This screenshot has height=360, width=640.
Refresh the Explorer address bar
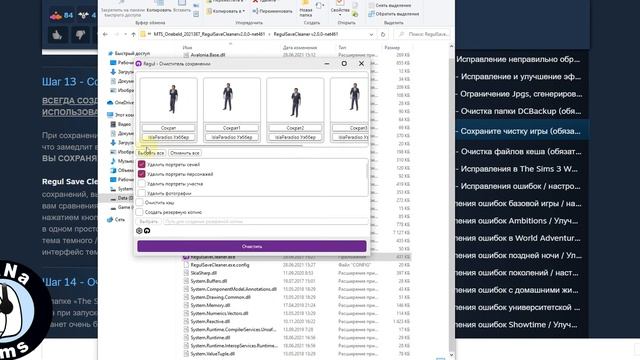point(383,34)
